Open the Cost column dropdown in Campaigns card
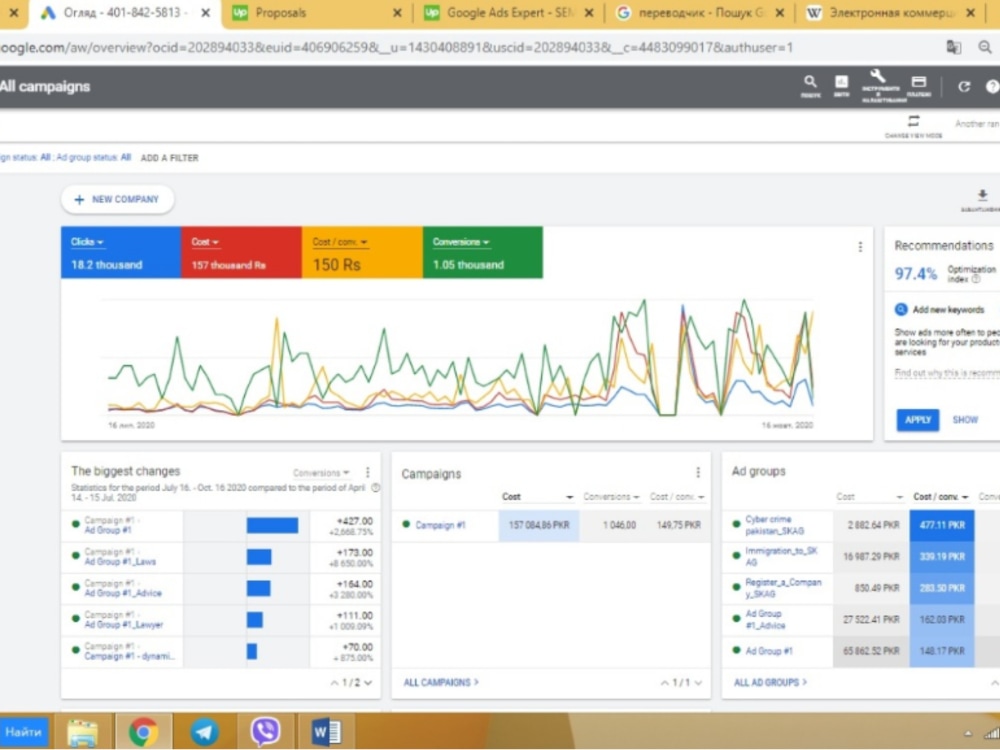 [x=537, y=497]
